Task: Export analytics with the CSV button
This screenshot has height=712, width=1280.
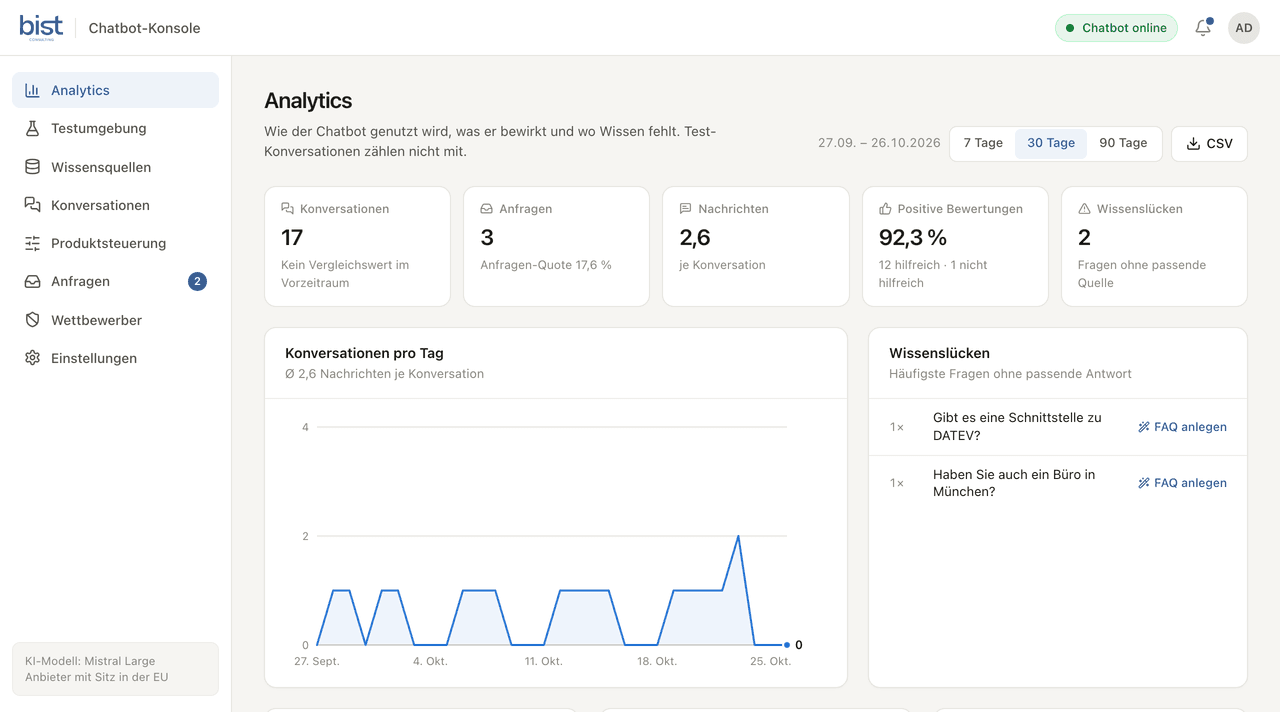Action: click(1209, 143)
